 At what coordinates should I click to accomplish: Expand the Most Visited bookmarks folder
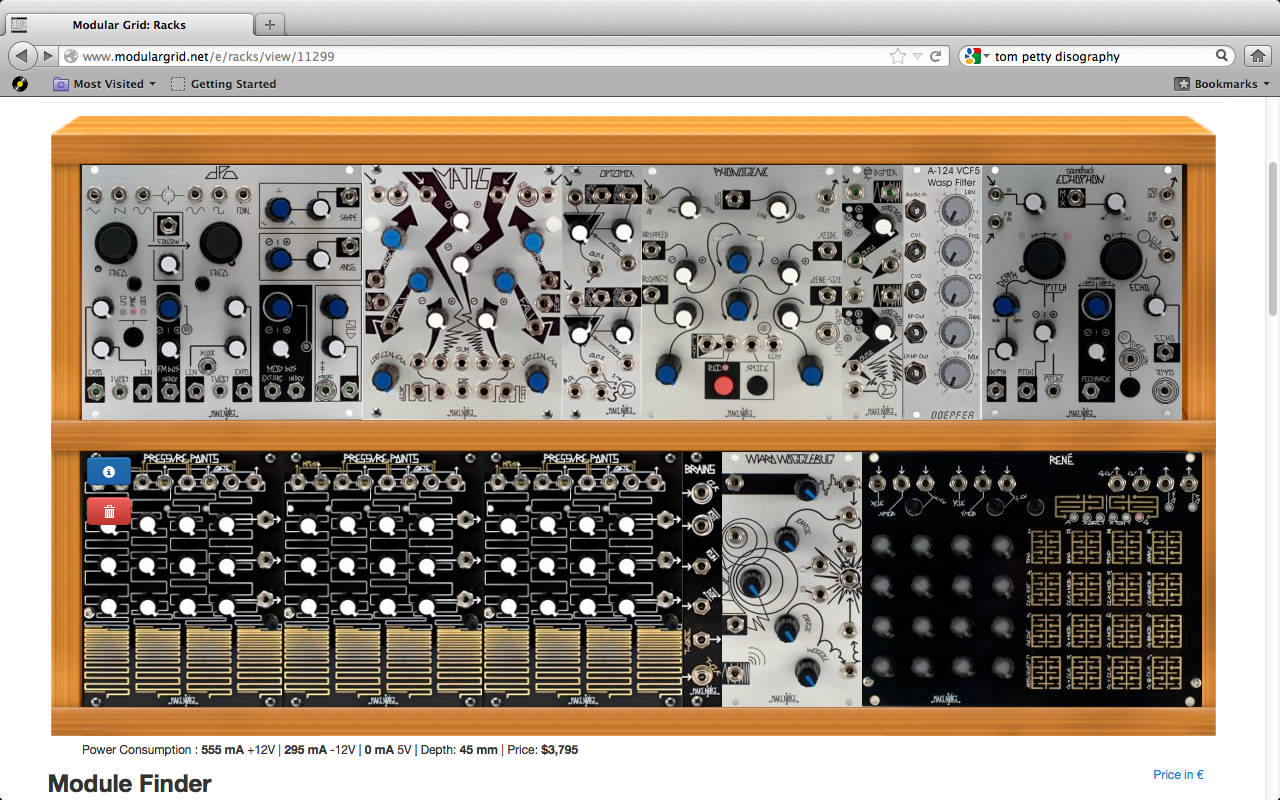click(x=105, y=84)
